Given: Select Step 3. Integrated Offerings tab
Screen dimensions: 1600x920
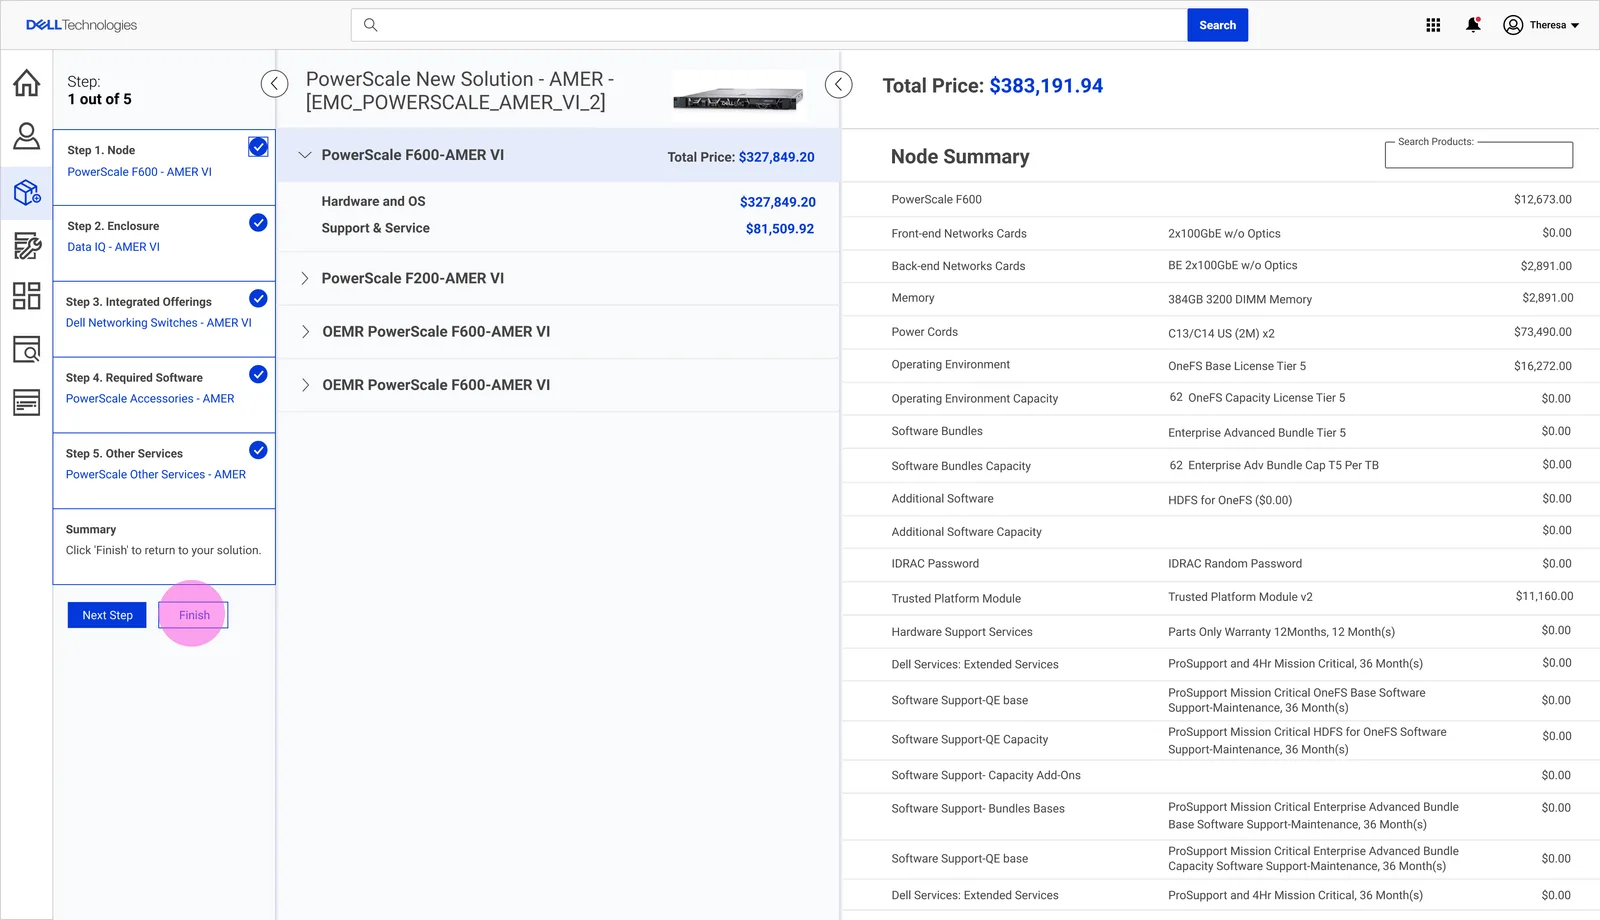Looking at the screenshot, I should (x=164, y=320).
